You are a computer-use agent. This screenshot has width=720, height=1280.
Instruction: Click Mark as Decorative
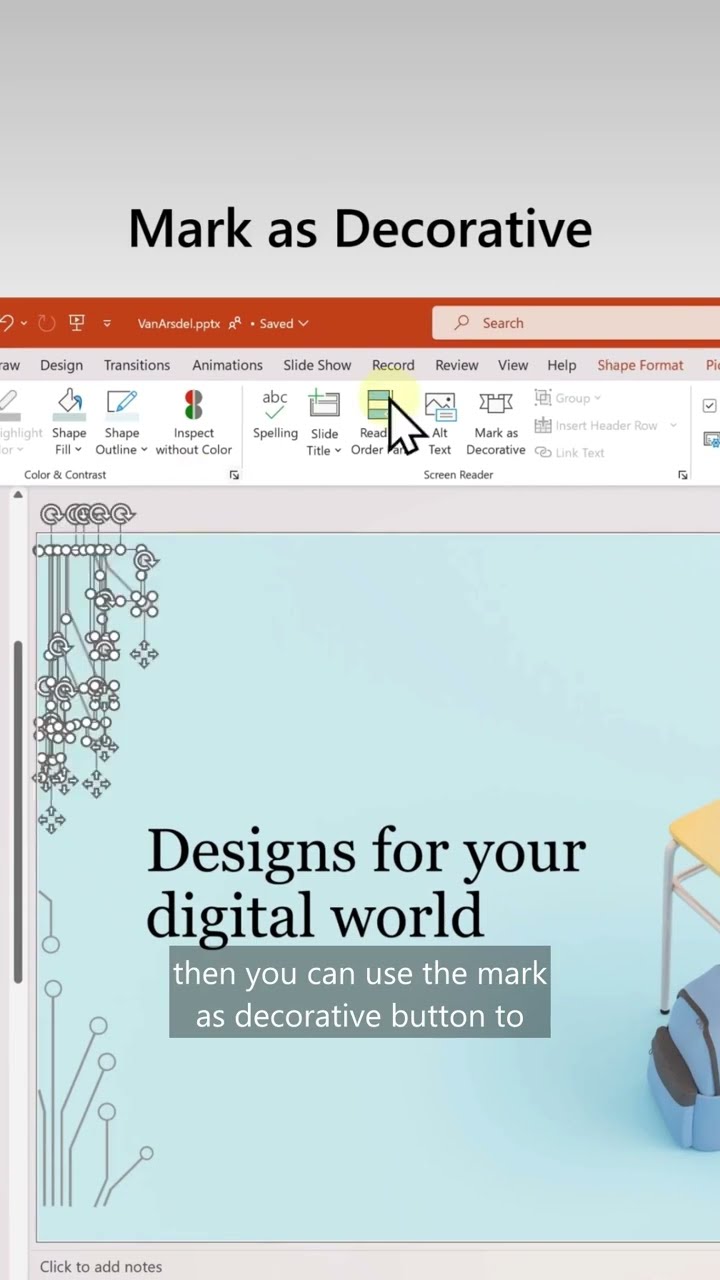coord(496,424)
